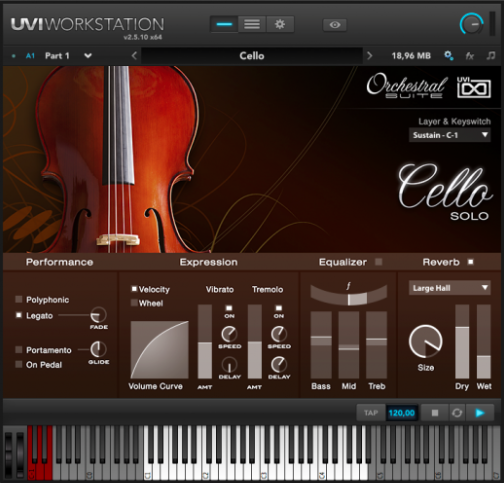Start playback with the play button

click(x=480, y=413)
